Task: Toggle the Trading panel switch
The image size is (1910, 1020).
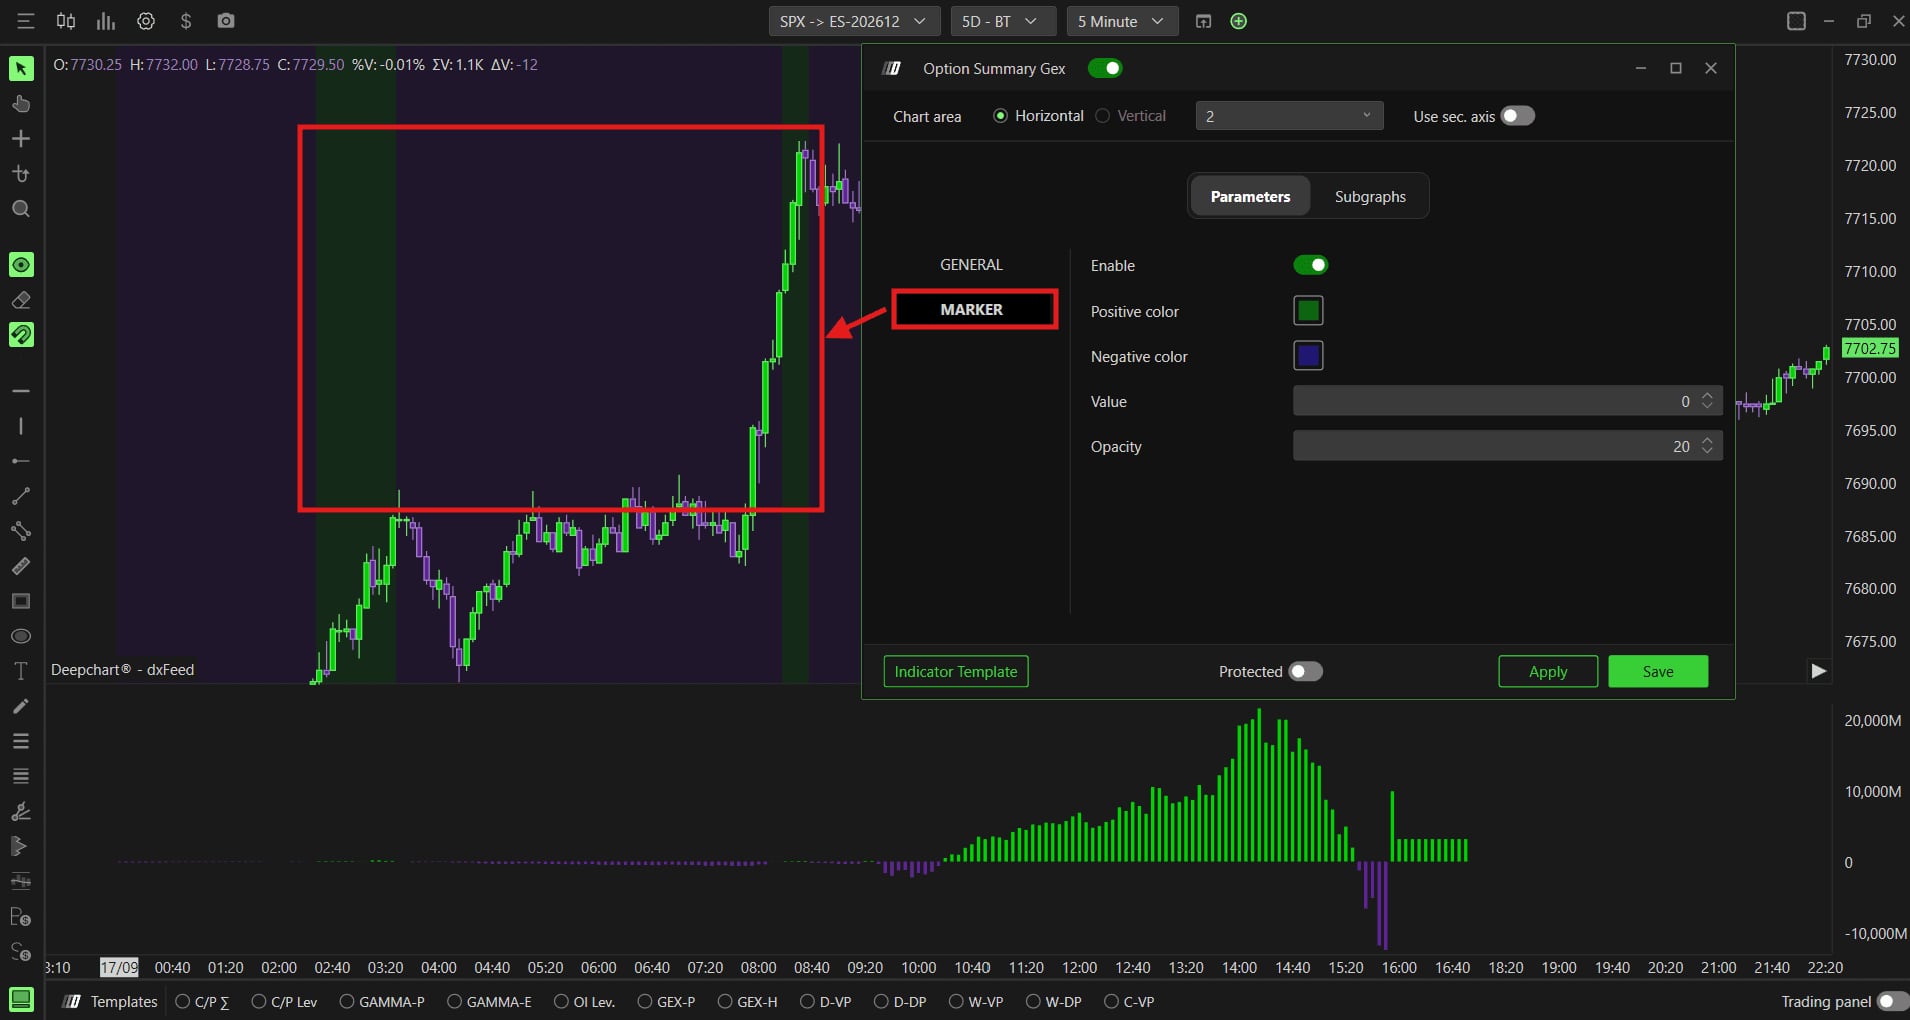Action: 1893,1001
